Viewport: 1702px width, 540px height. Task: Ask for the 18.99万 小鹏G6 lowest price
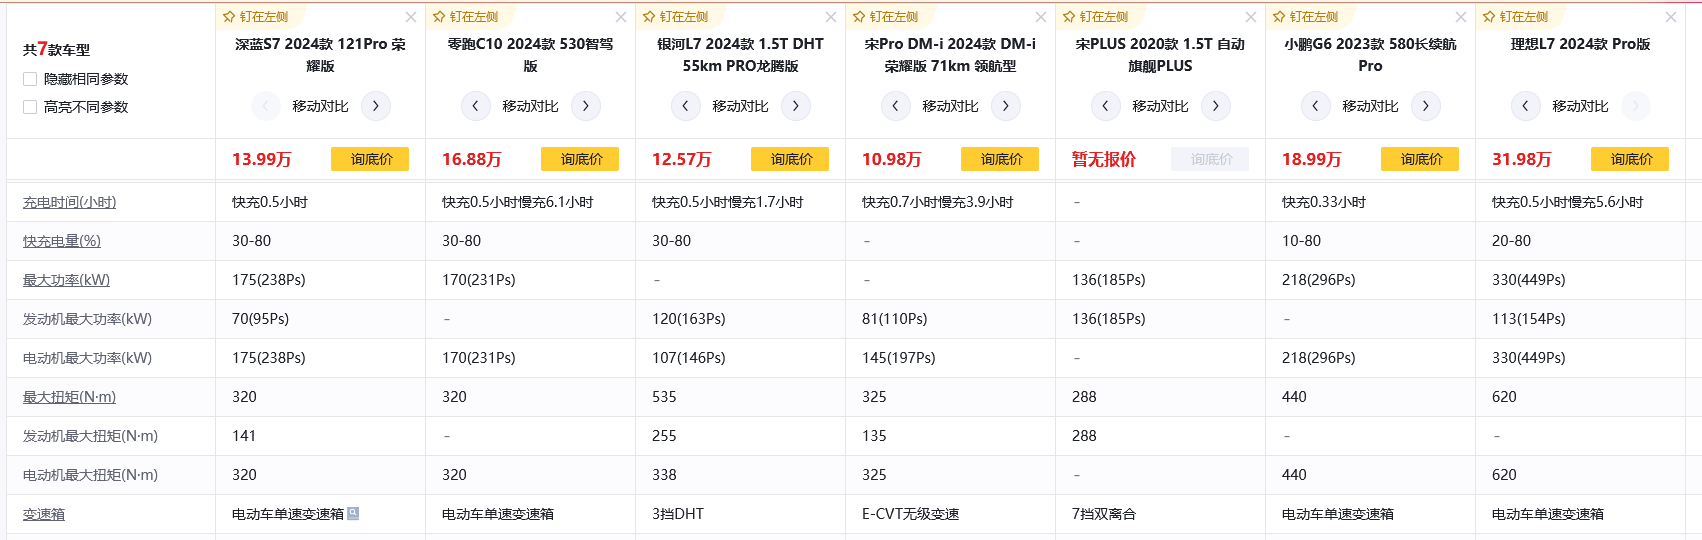coord(1420,159)
